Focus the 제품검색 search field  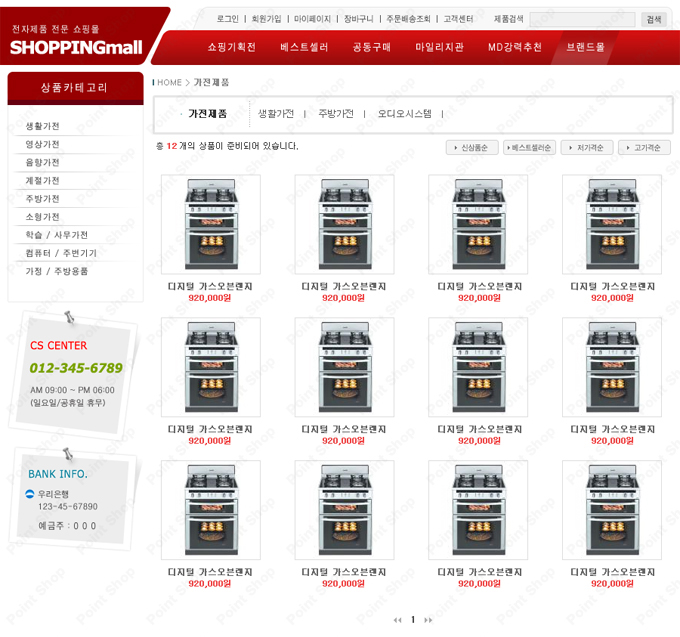click(582, 19)
